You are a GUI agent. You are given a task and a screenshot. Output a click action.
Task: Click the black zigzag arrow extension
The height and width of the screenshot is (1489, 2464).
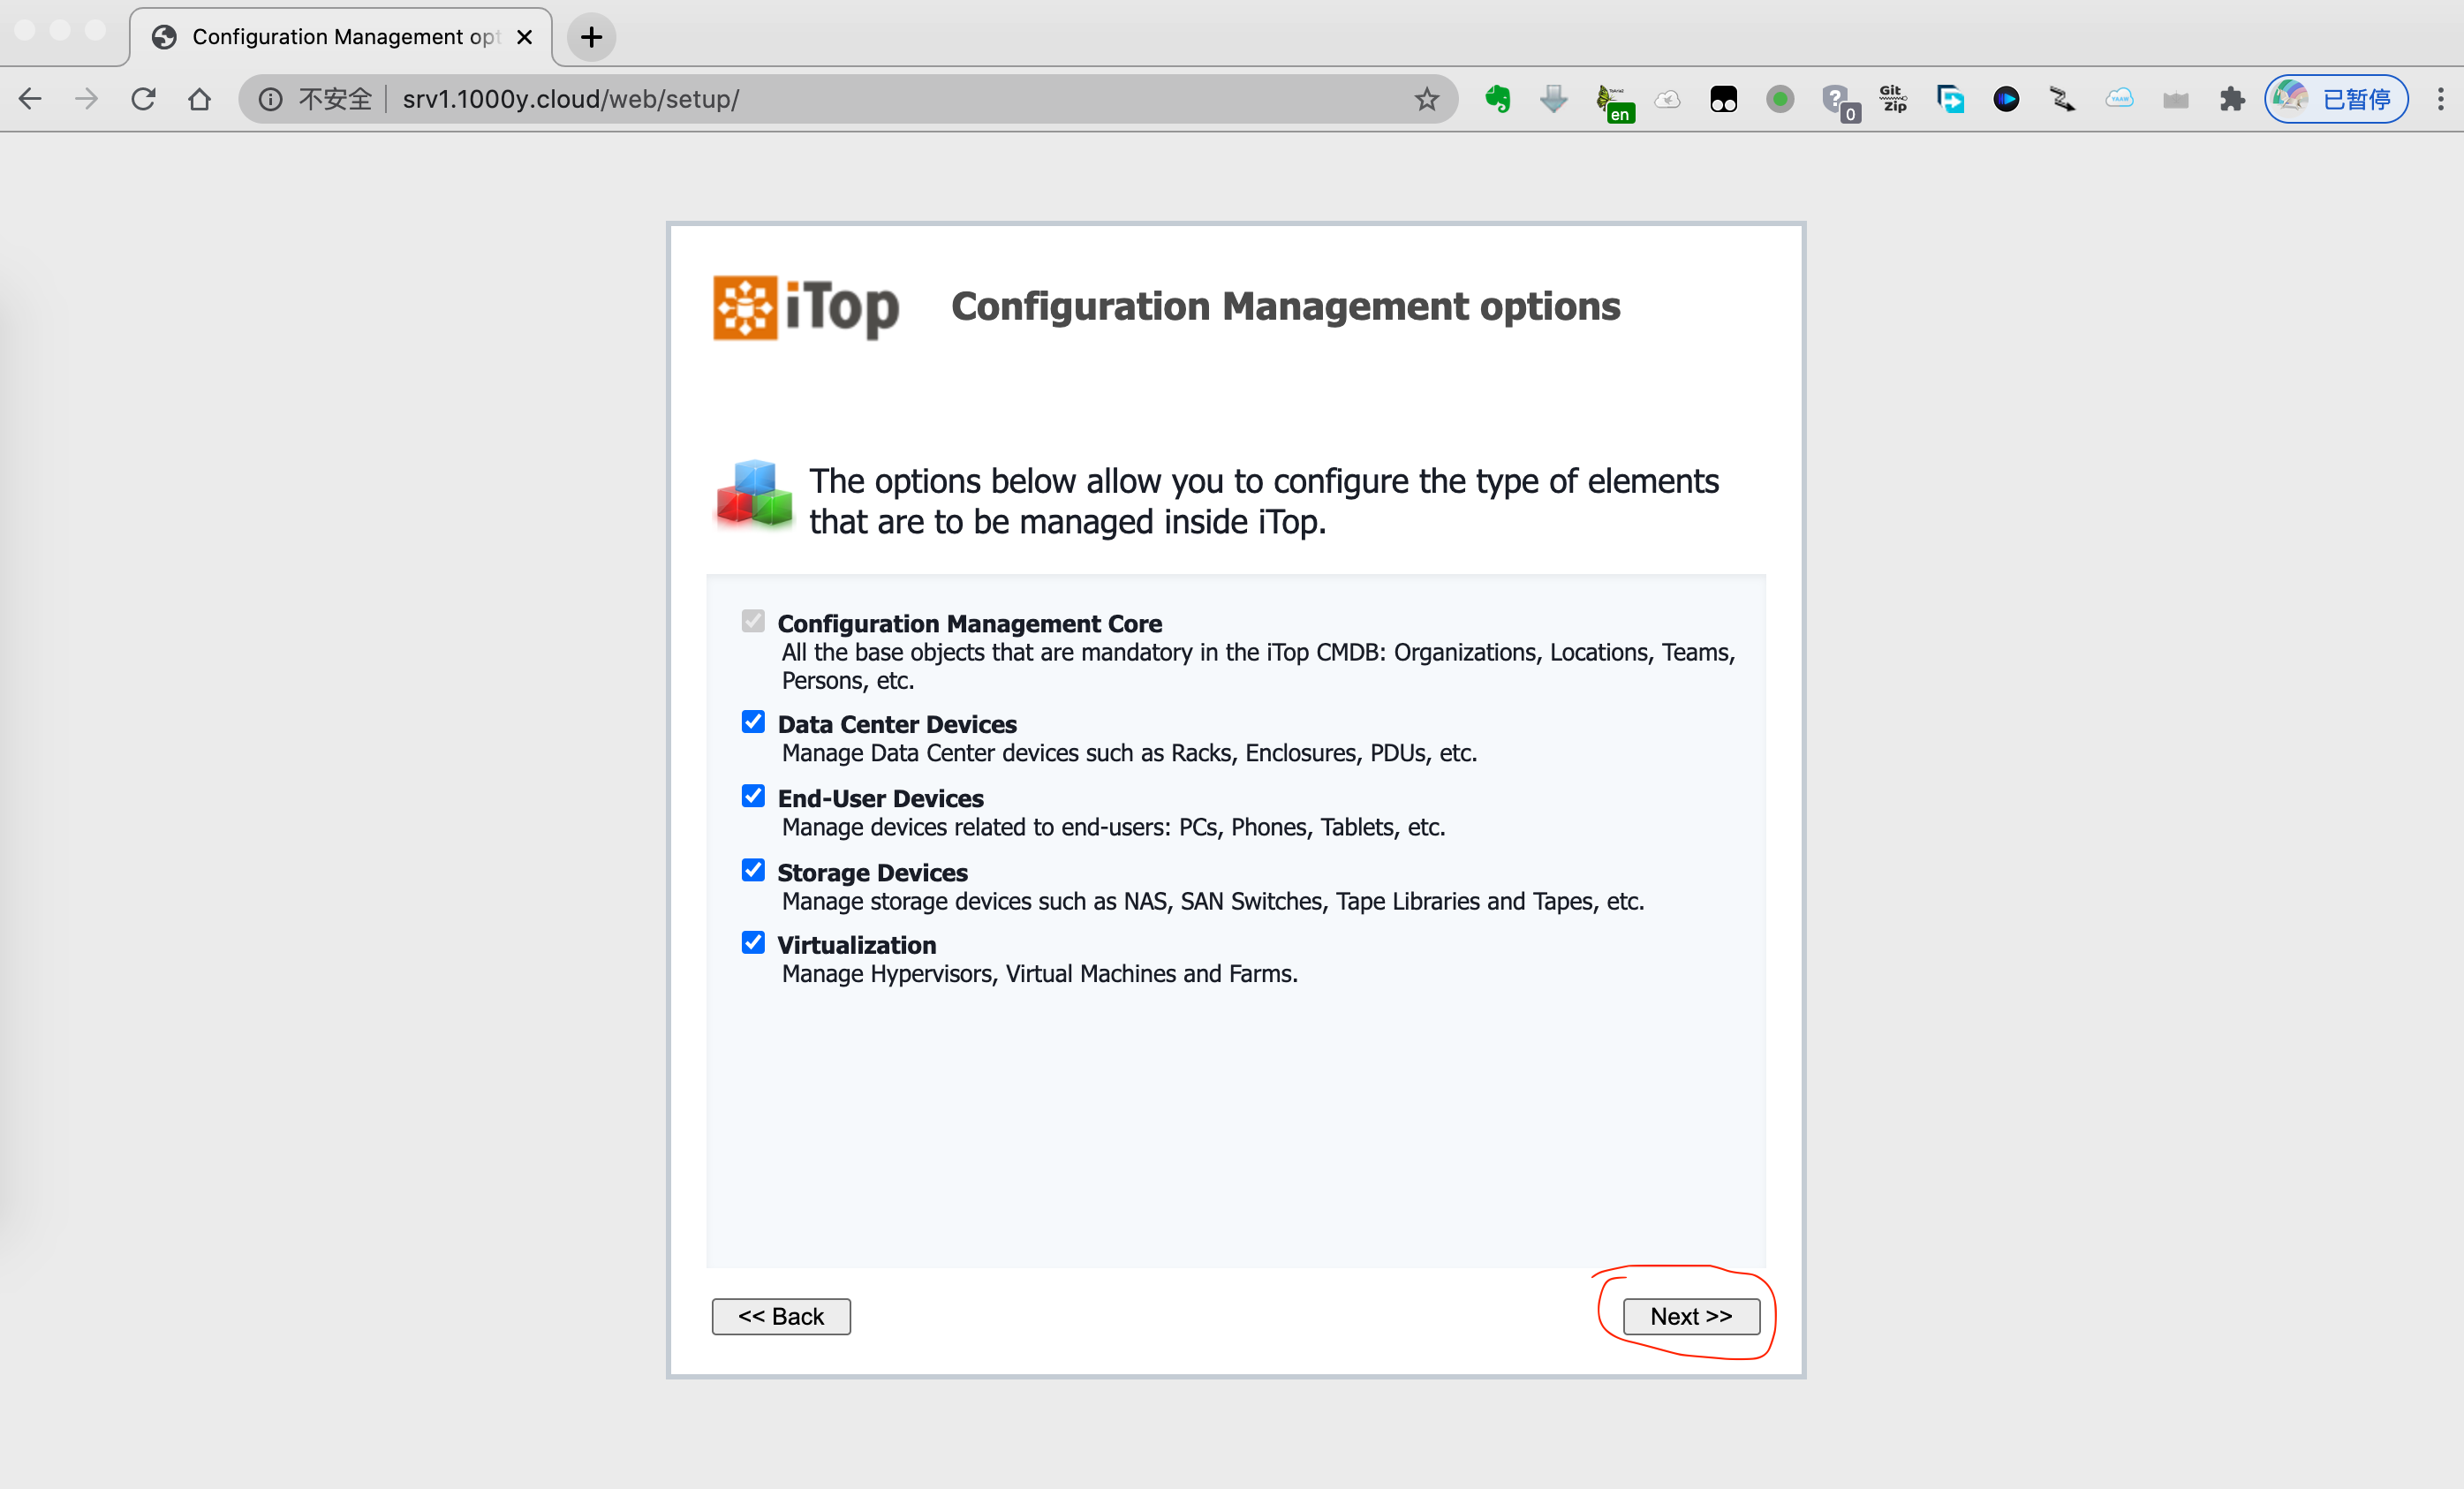click(x=2062, y=99)
